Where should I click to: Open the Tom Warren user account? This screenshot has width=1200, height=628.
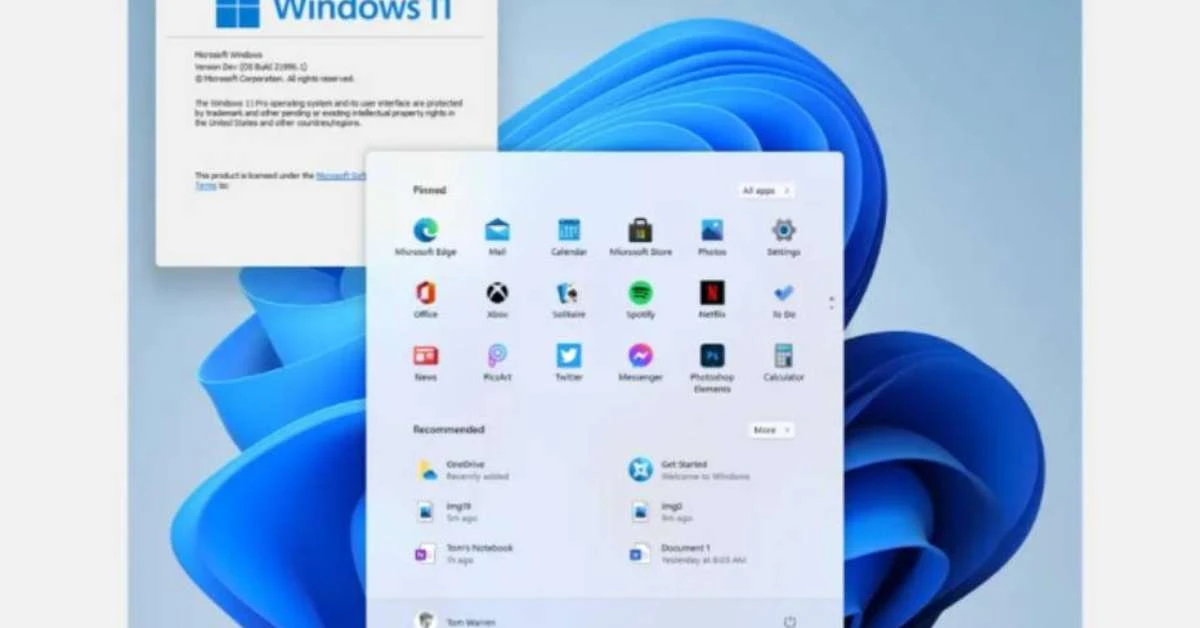tap(455, 621)
